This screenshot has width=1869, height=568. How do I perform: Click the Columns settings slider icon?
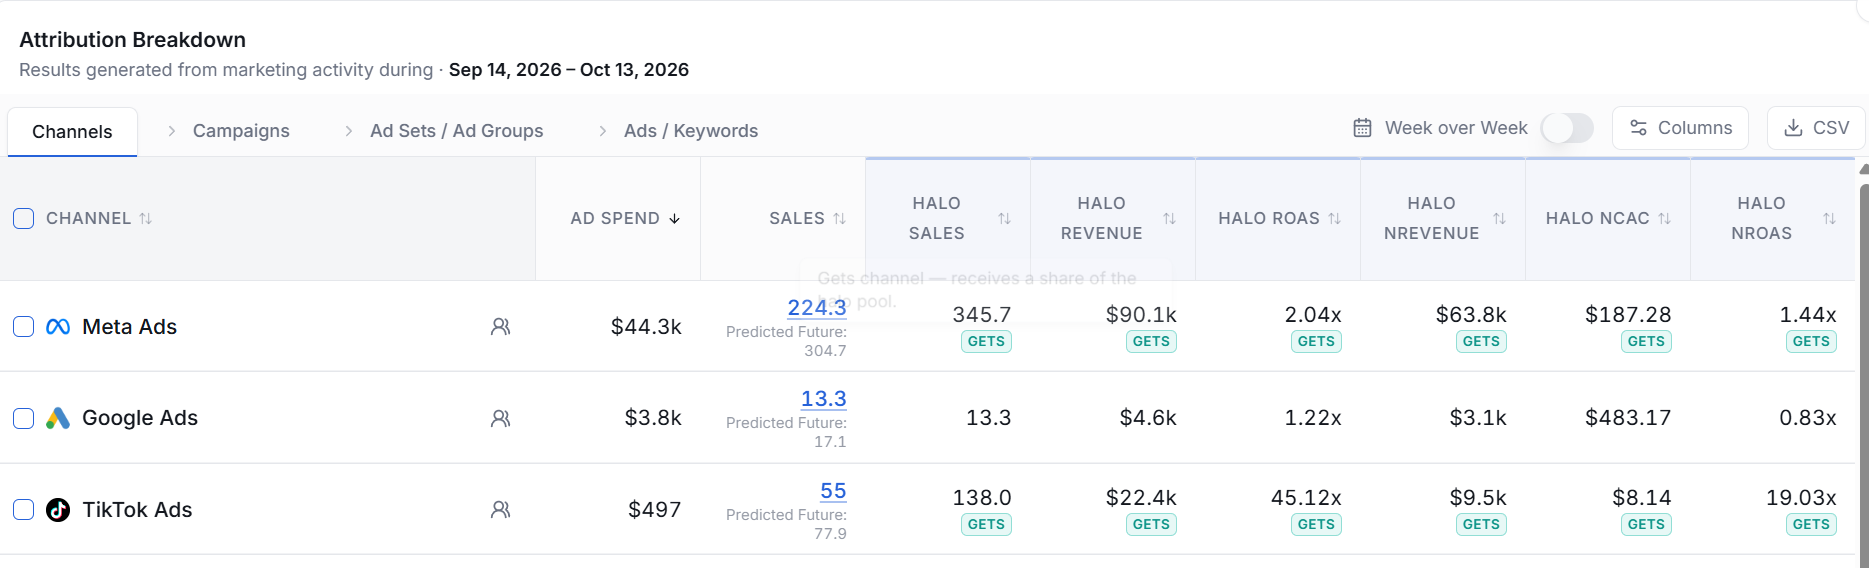(1638, 128)
